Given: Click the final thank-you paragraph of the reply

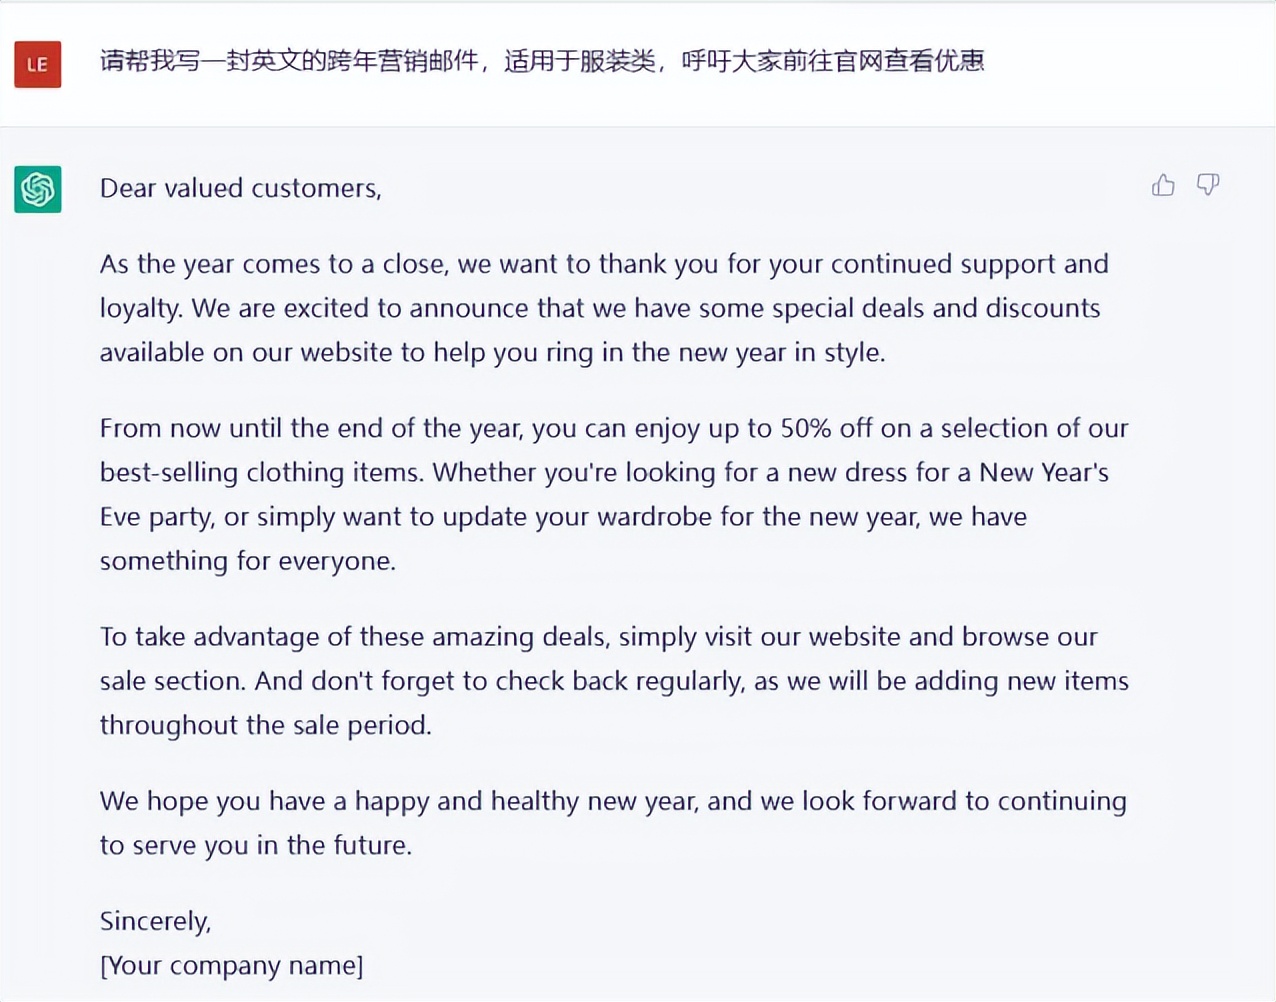Looking at the screenshot, I should pos(612,822).
